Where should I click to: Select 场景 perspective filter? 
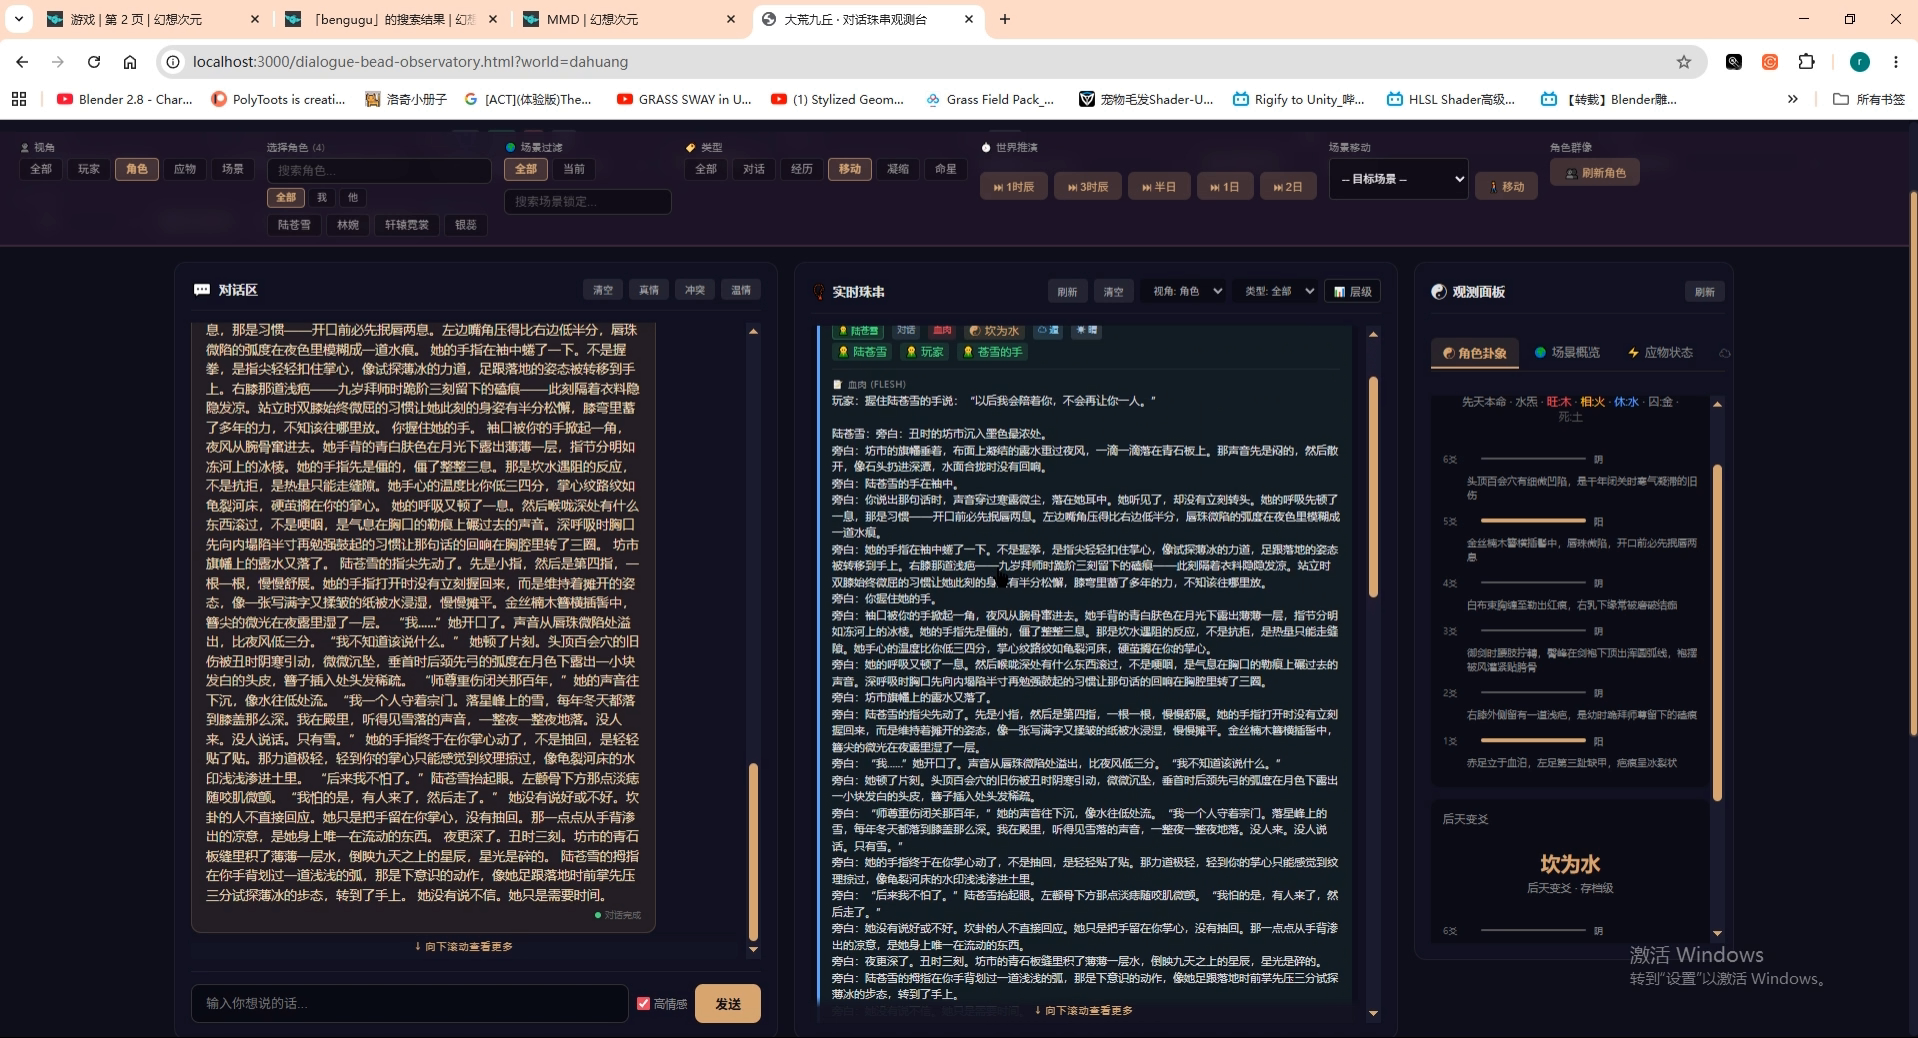point(233,169)
